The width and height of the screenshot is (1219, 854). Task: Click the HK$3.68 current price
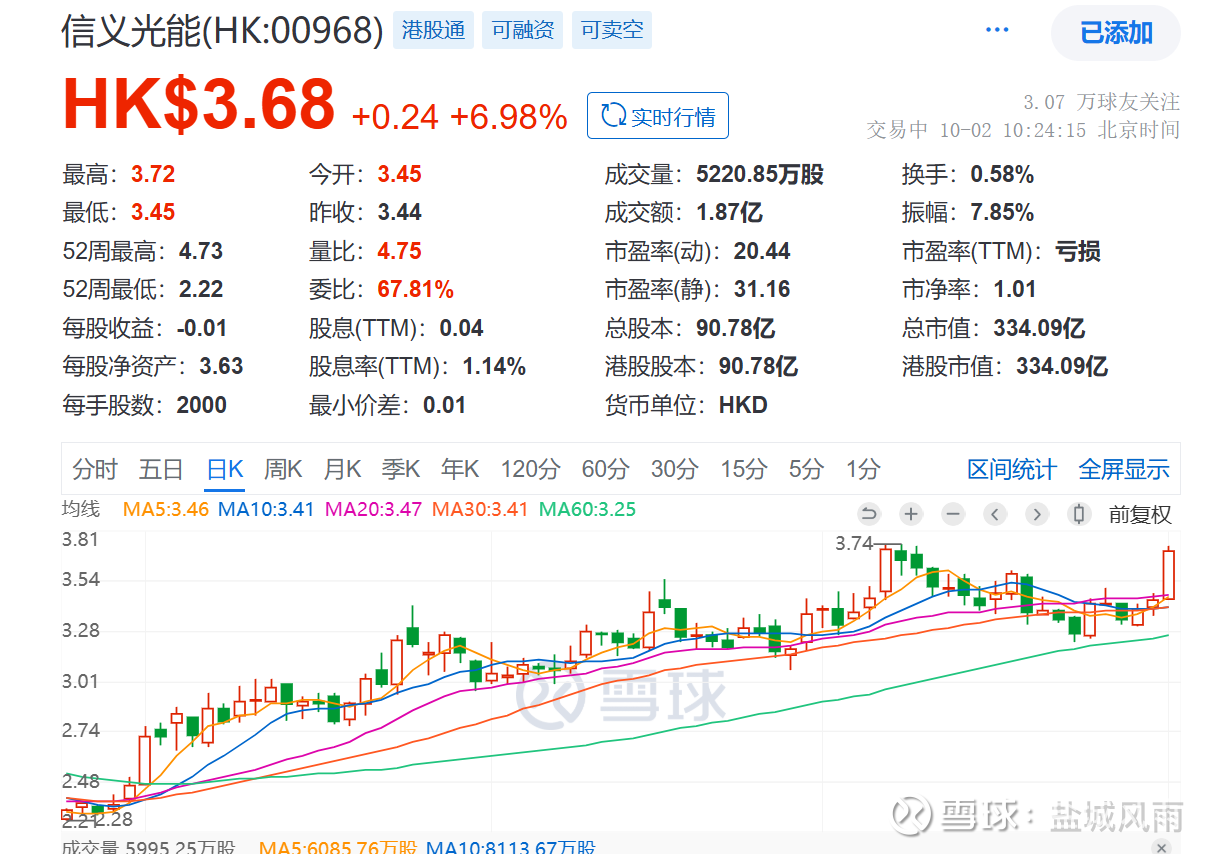tap(198, 103)
